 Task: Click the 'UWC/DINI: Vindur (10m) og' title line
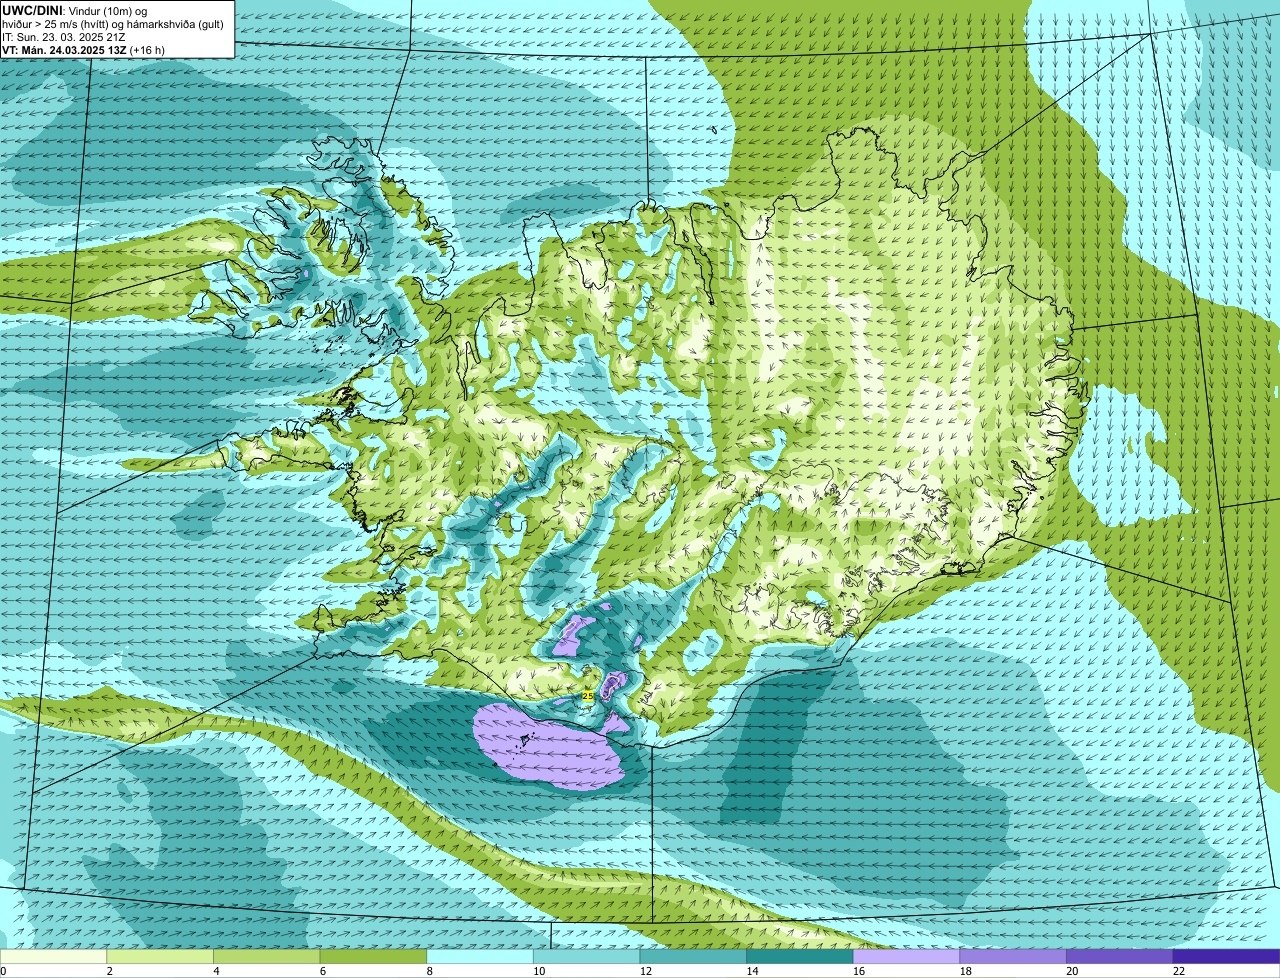point(75,10)
